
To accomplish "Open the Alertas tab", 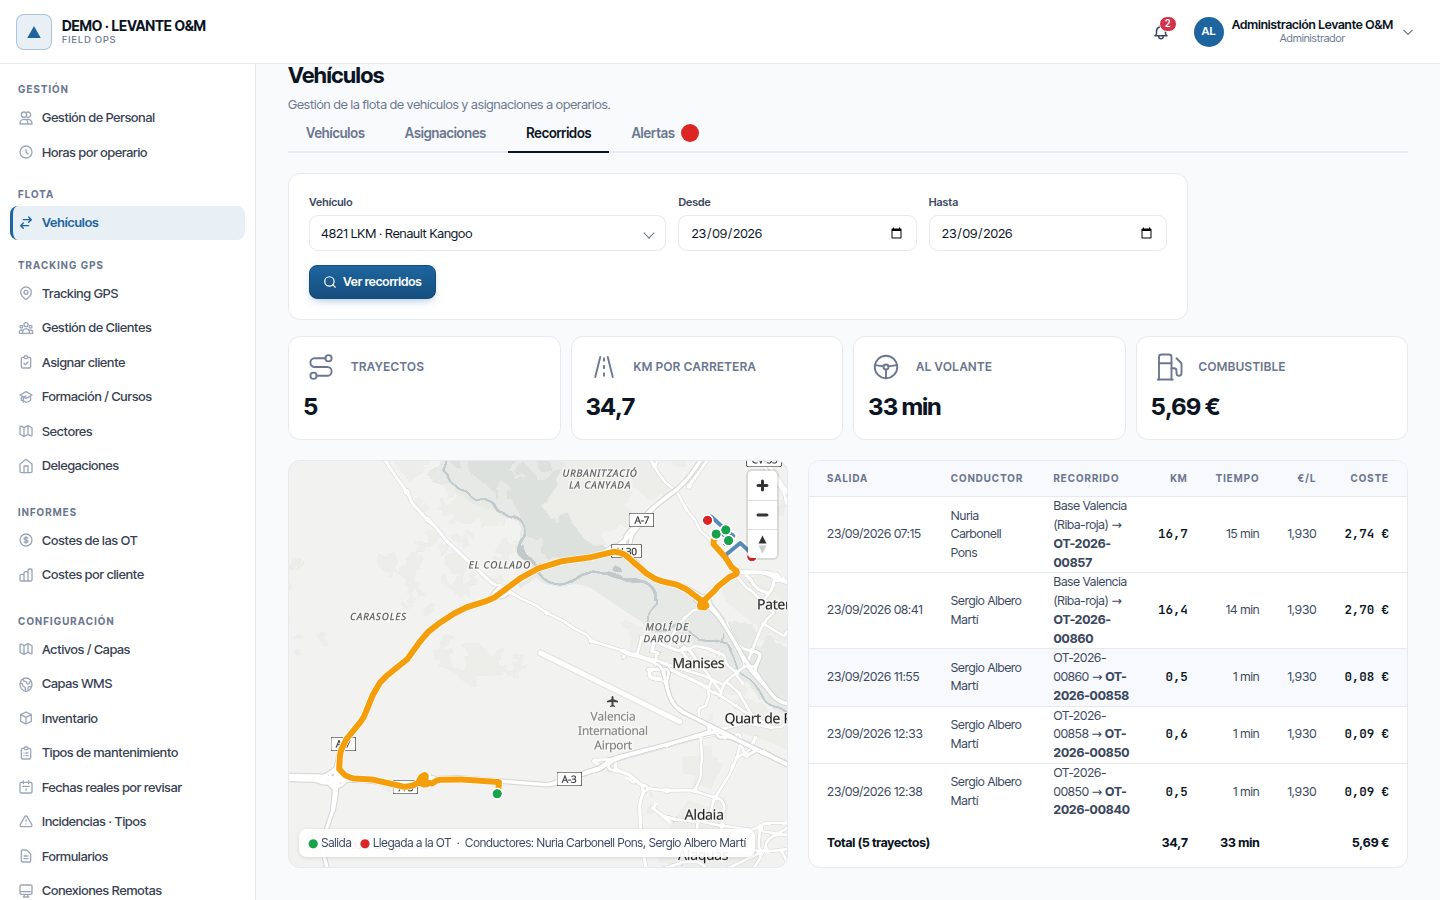I will (x=664, y=133).
